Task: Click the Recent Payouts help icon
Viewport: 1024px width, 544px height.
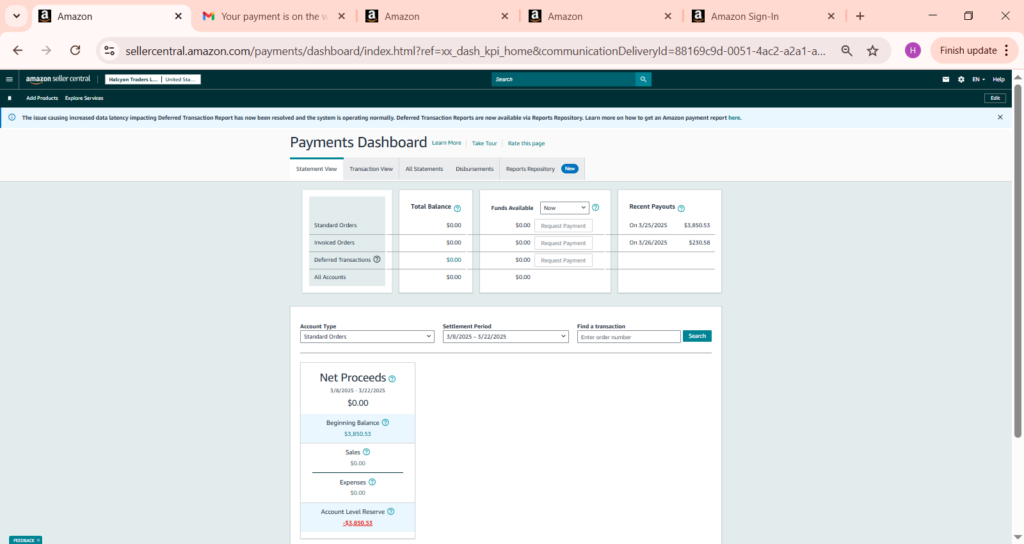Action: [x=681, y=208]
